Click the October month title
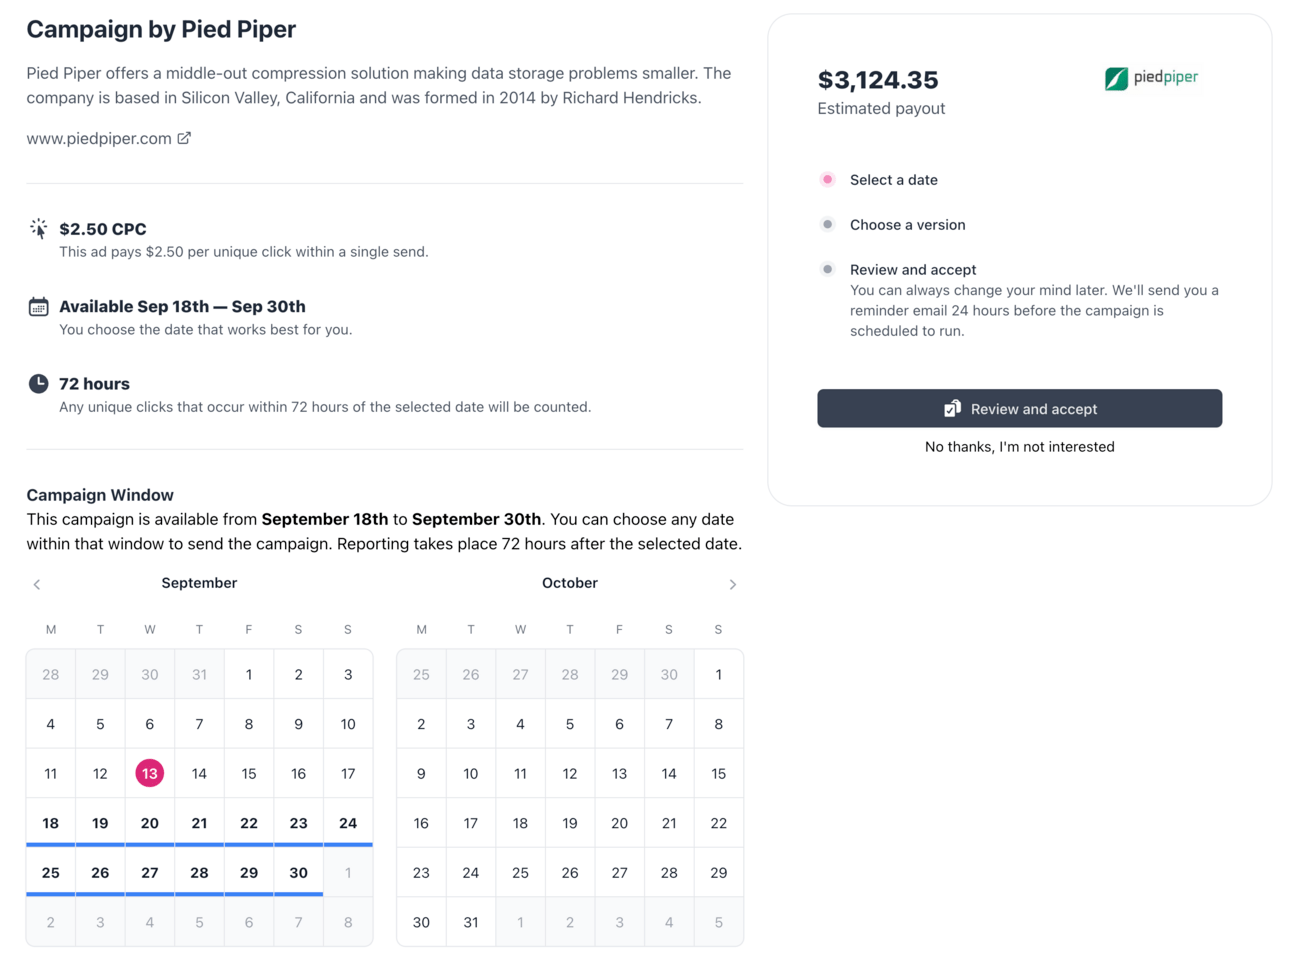 (x=570, y=583)
